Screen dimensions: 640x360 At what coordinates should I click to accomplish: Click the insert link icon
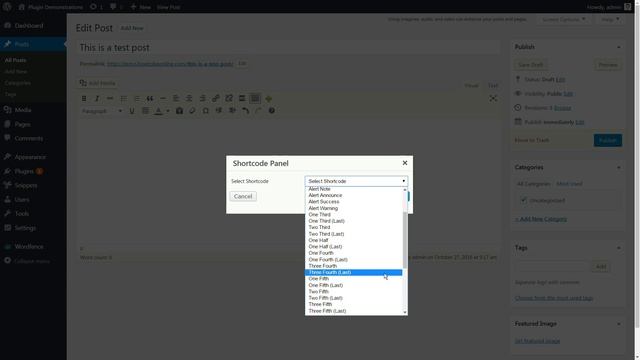point(216,98)
